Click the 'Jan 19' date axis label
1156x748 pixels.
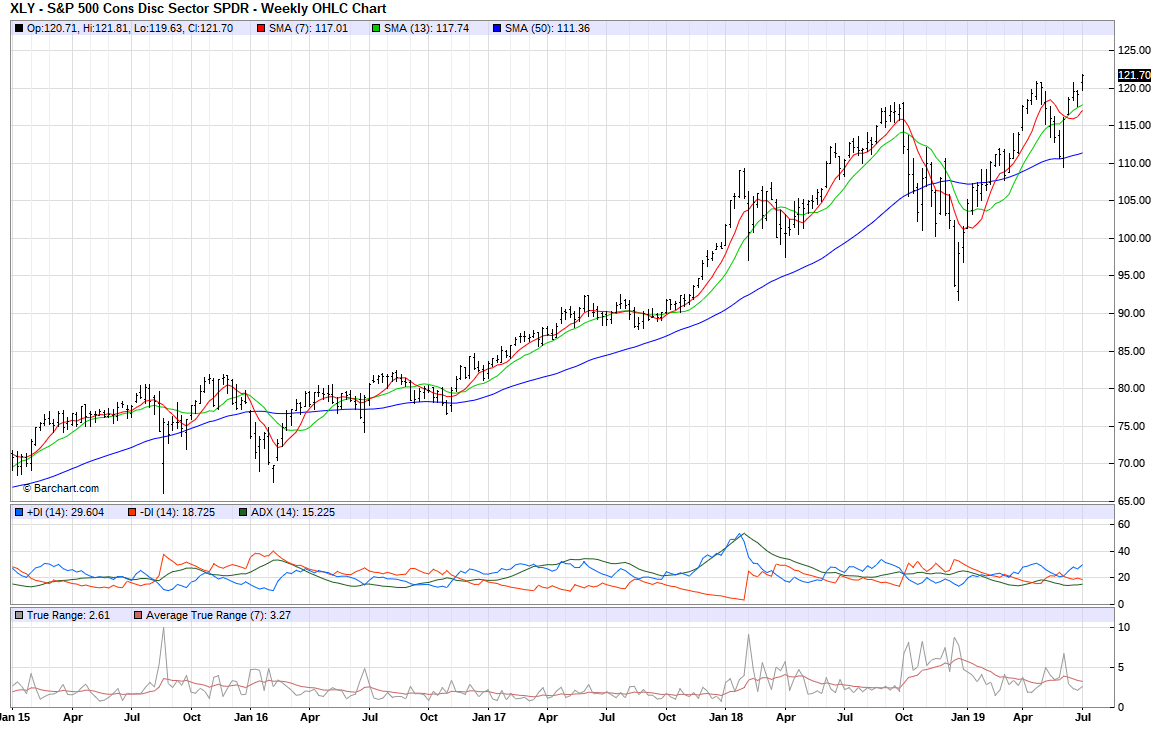[x=967, y=717]
